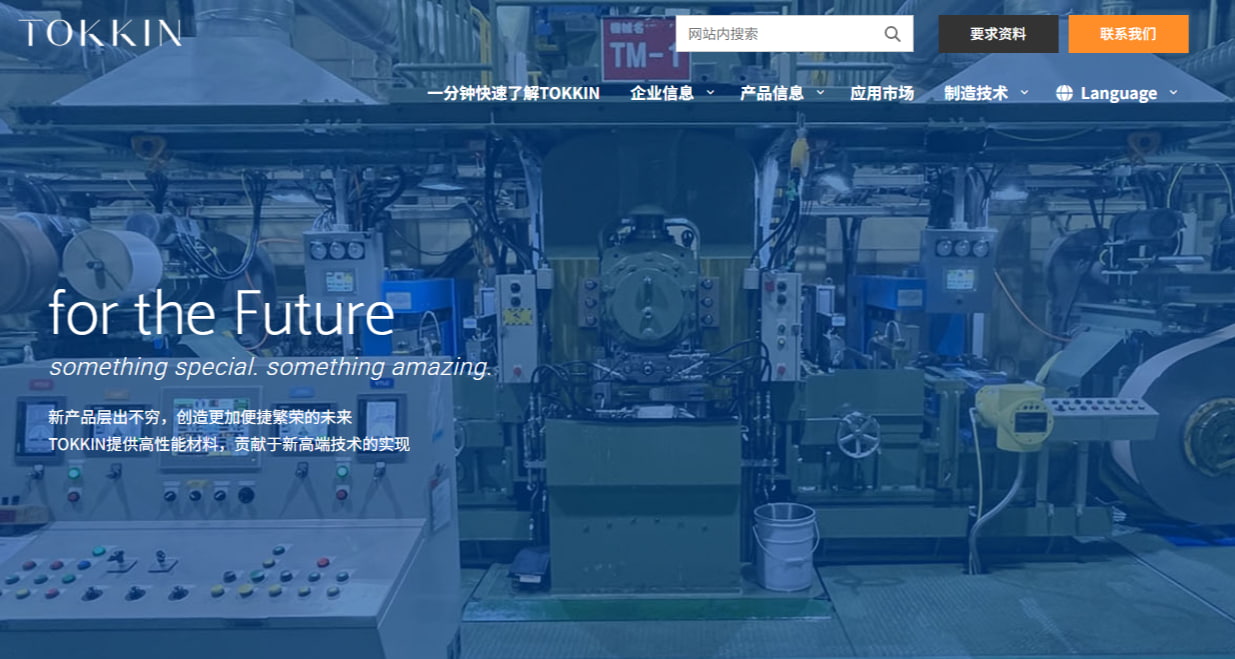Click 'something special. something amazing.' tagline

coord(271,368)
